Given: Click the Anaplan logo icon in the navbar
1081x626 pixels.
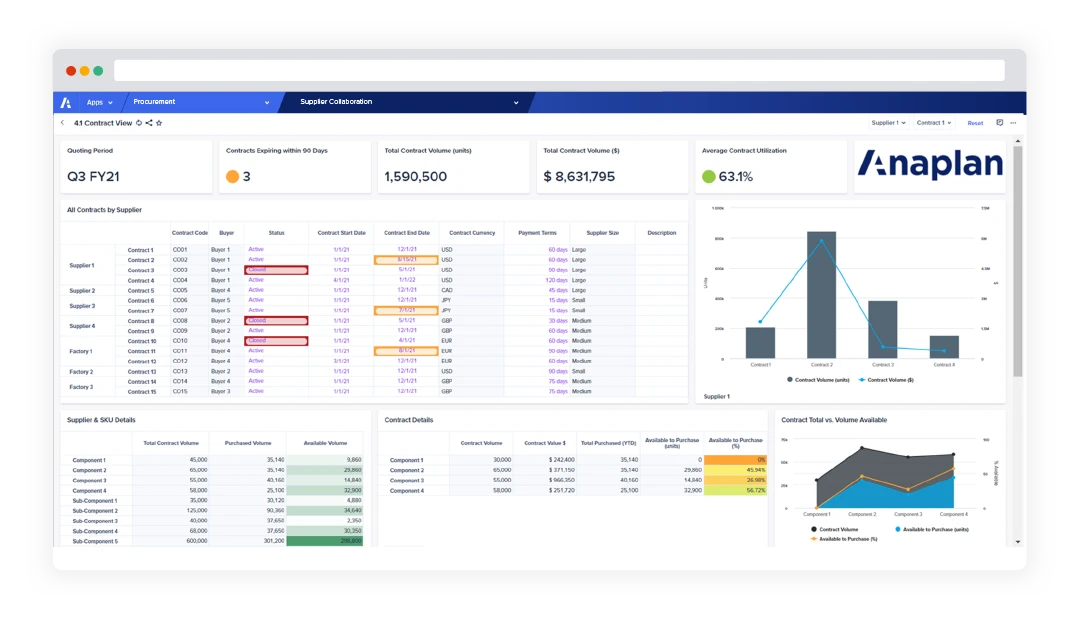Looking at the screenshot, I should pyautogui.click(x=65, y=102).
